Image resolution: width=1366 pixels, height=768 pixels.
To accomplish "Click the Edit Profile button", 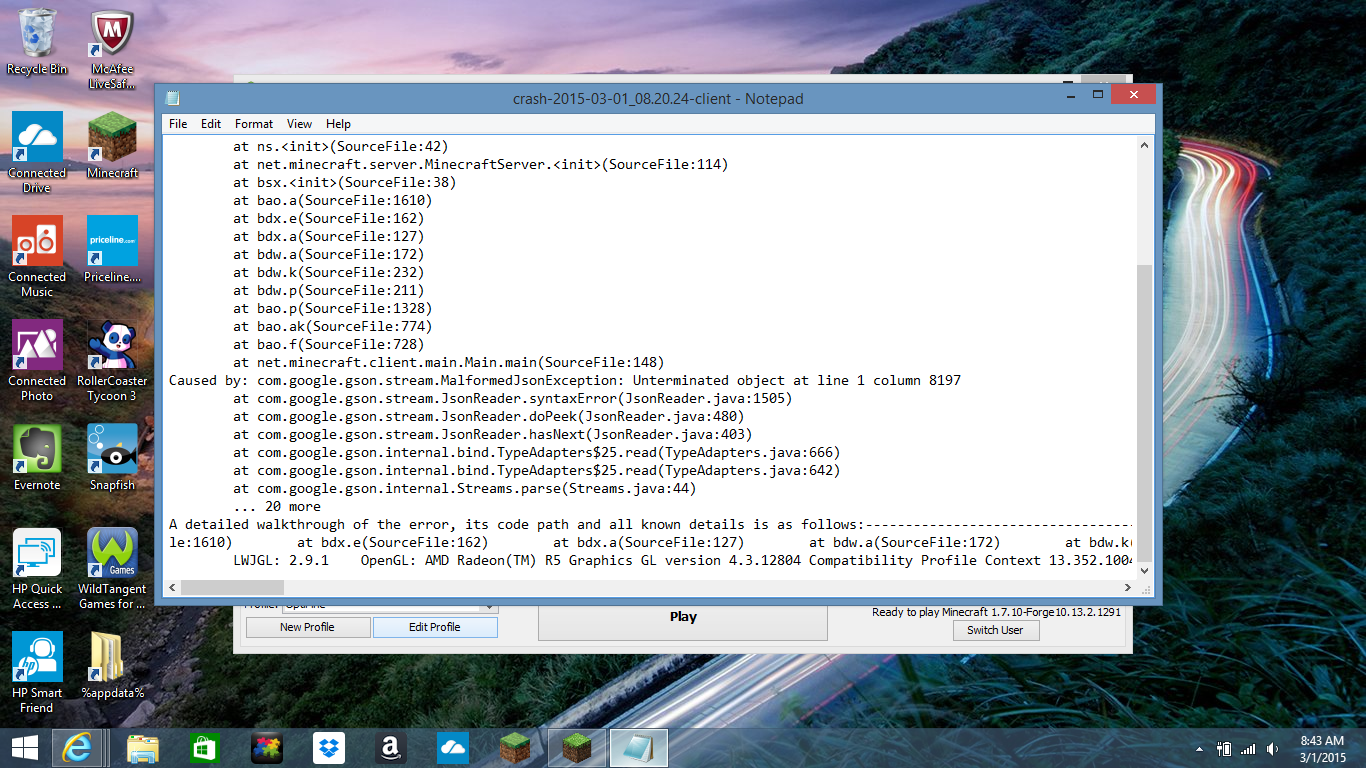I will coord(435,627).
